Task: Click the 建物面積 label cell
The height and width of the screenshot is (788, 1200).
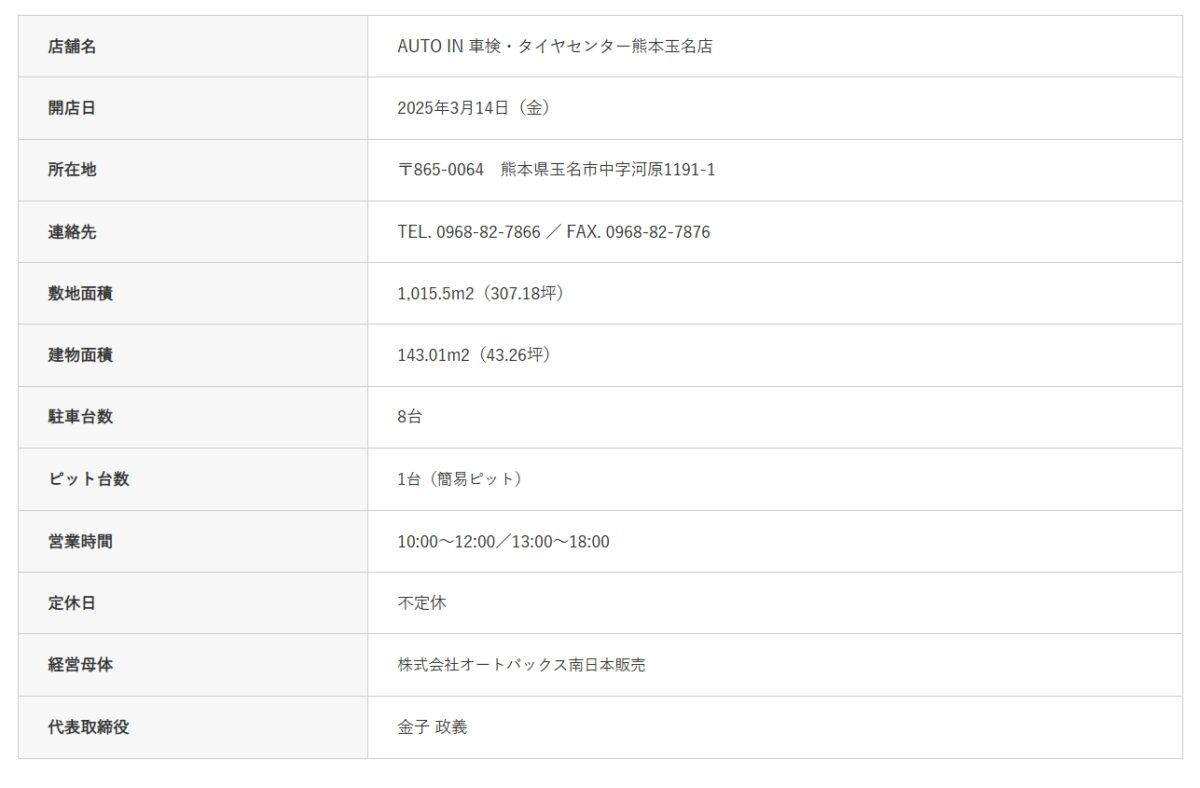Action: (80, 355)
